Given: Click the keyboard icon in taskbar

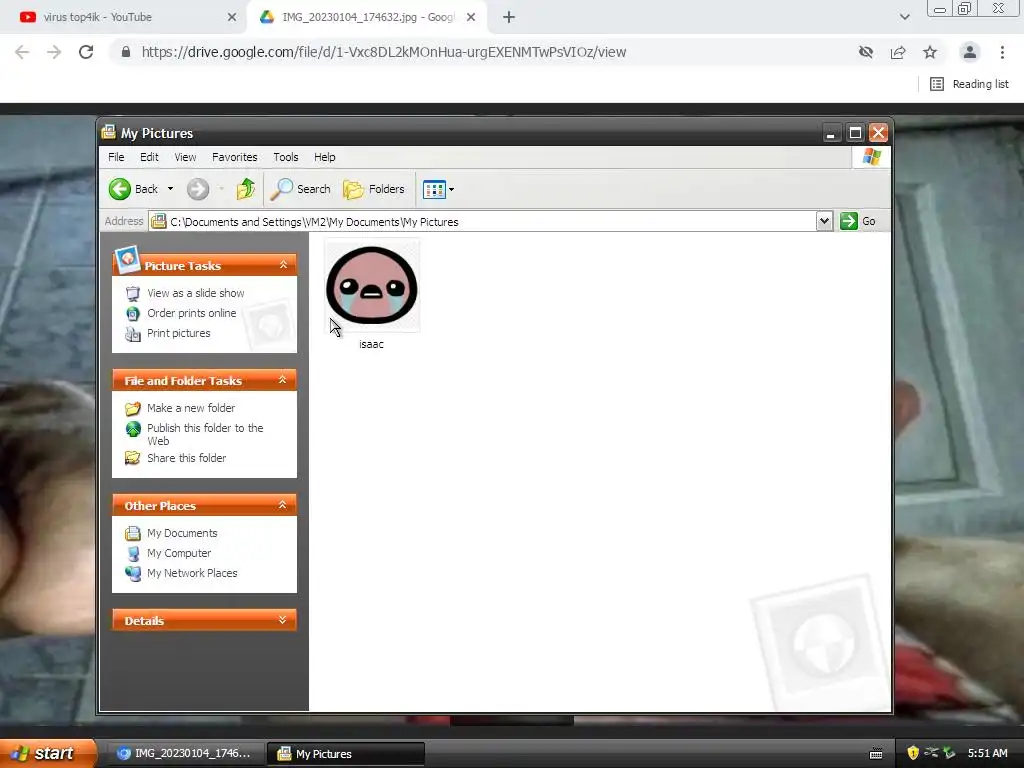Looking at the screenshot, I should click(x=876, y=754).
